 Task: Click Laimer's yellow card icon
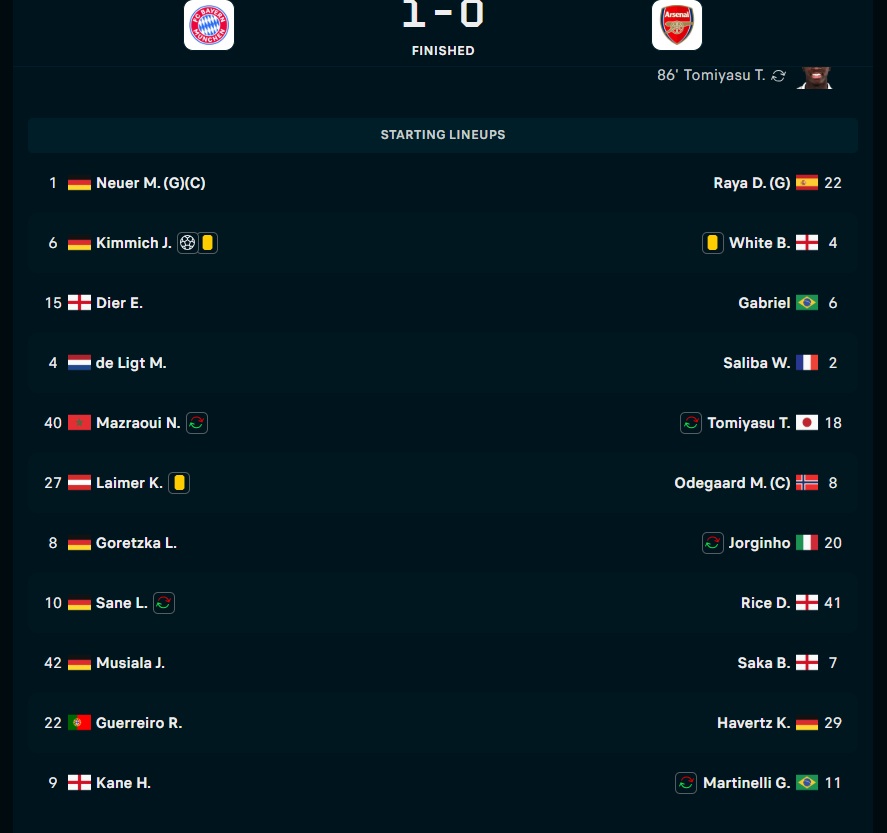pyautogui.click(x=179, y=483)
